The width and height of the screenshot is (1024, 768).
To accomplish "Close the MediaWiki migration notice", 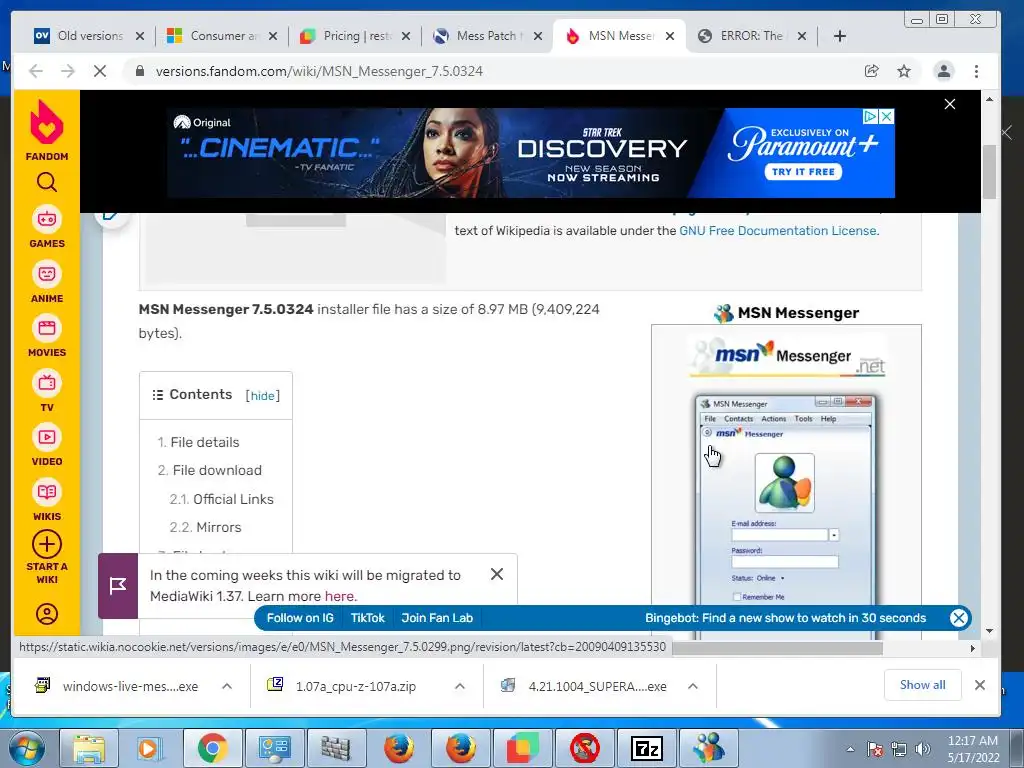I will [x=497, y=574].
